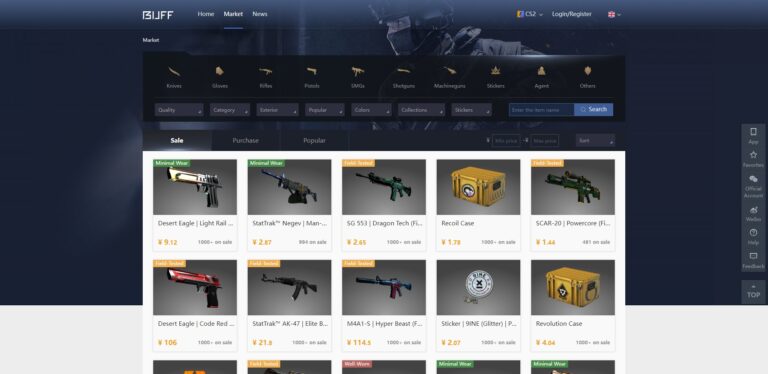Open the Agent category icon
Image resolution: width=768 pixels, height=374 pixels.
coord(541,71)
